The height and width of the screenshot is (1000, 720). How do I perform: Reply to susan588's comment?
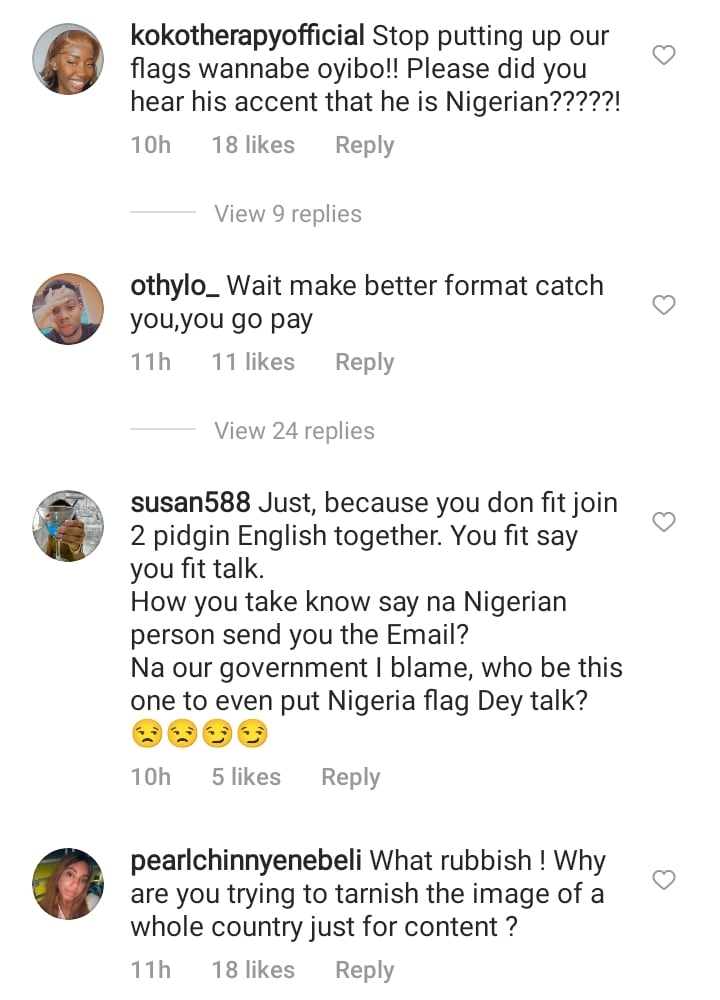click(350, 777)
